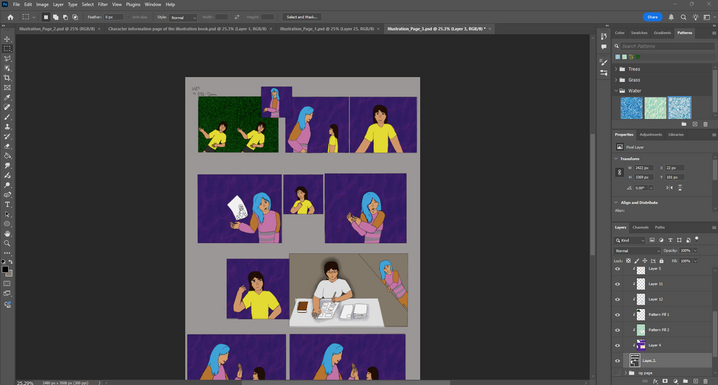Select the Frame tool
This screenshot has height=385, width=718.
pyautogui.click(x=7, y=87)
